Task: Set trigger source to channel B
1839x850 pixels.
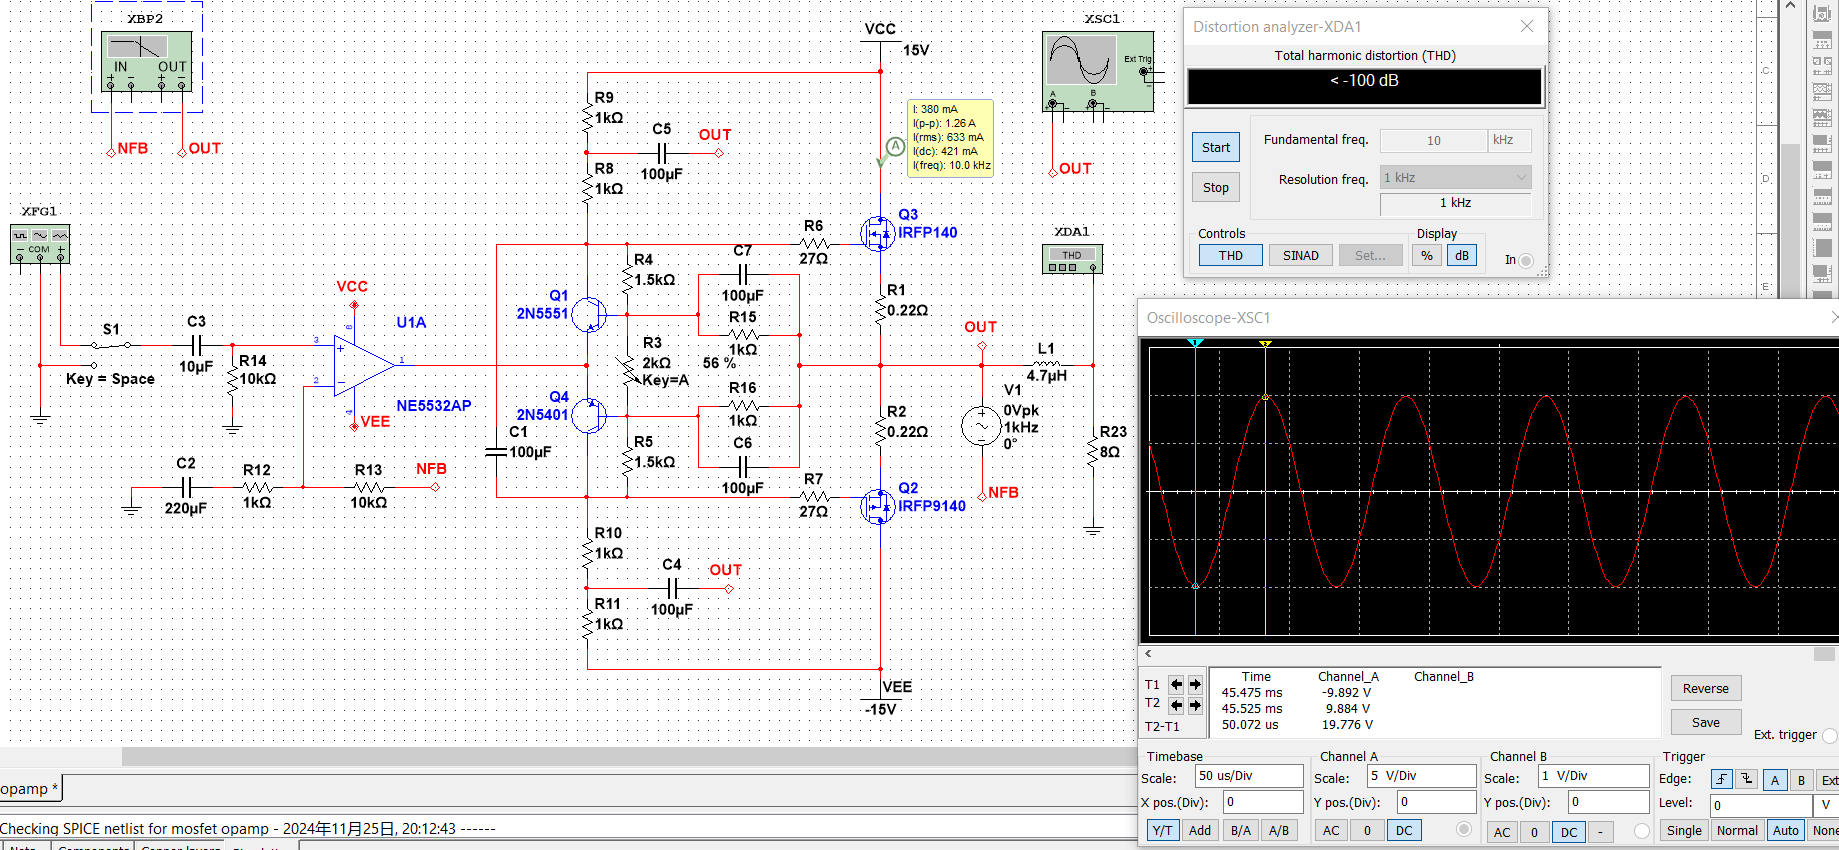Action: point(1801,780)
